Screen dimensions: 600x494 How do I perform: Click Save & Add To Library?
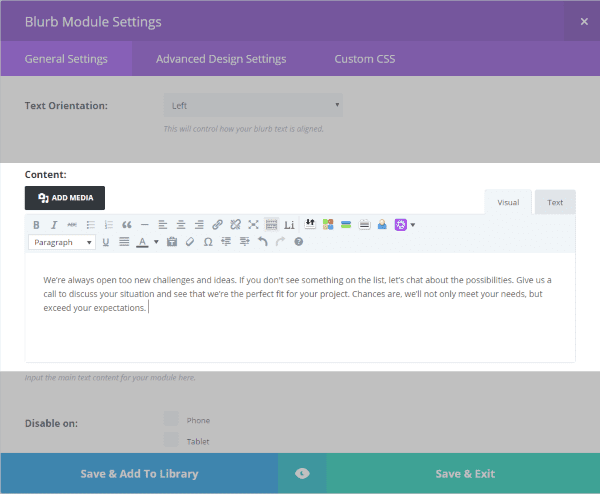pyautogui.click(x=139, y=474)
